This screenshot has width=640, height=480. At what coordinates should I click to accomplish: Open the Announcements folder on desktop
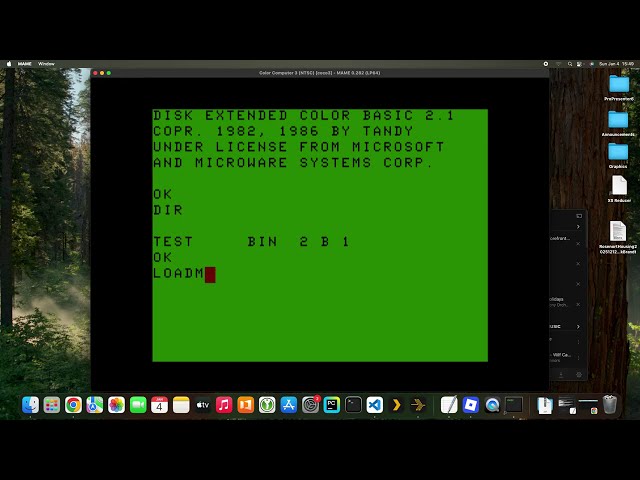point(619,120)
